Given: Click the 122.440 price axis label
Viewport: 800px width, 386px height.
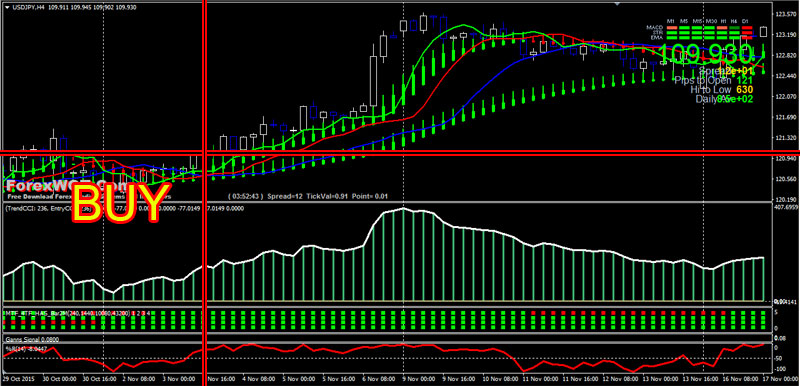Looking at the screenshot, I should click(x=785, y=76).
